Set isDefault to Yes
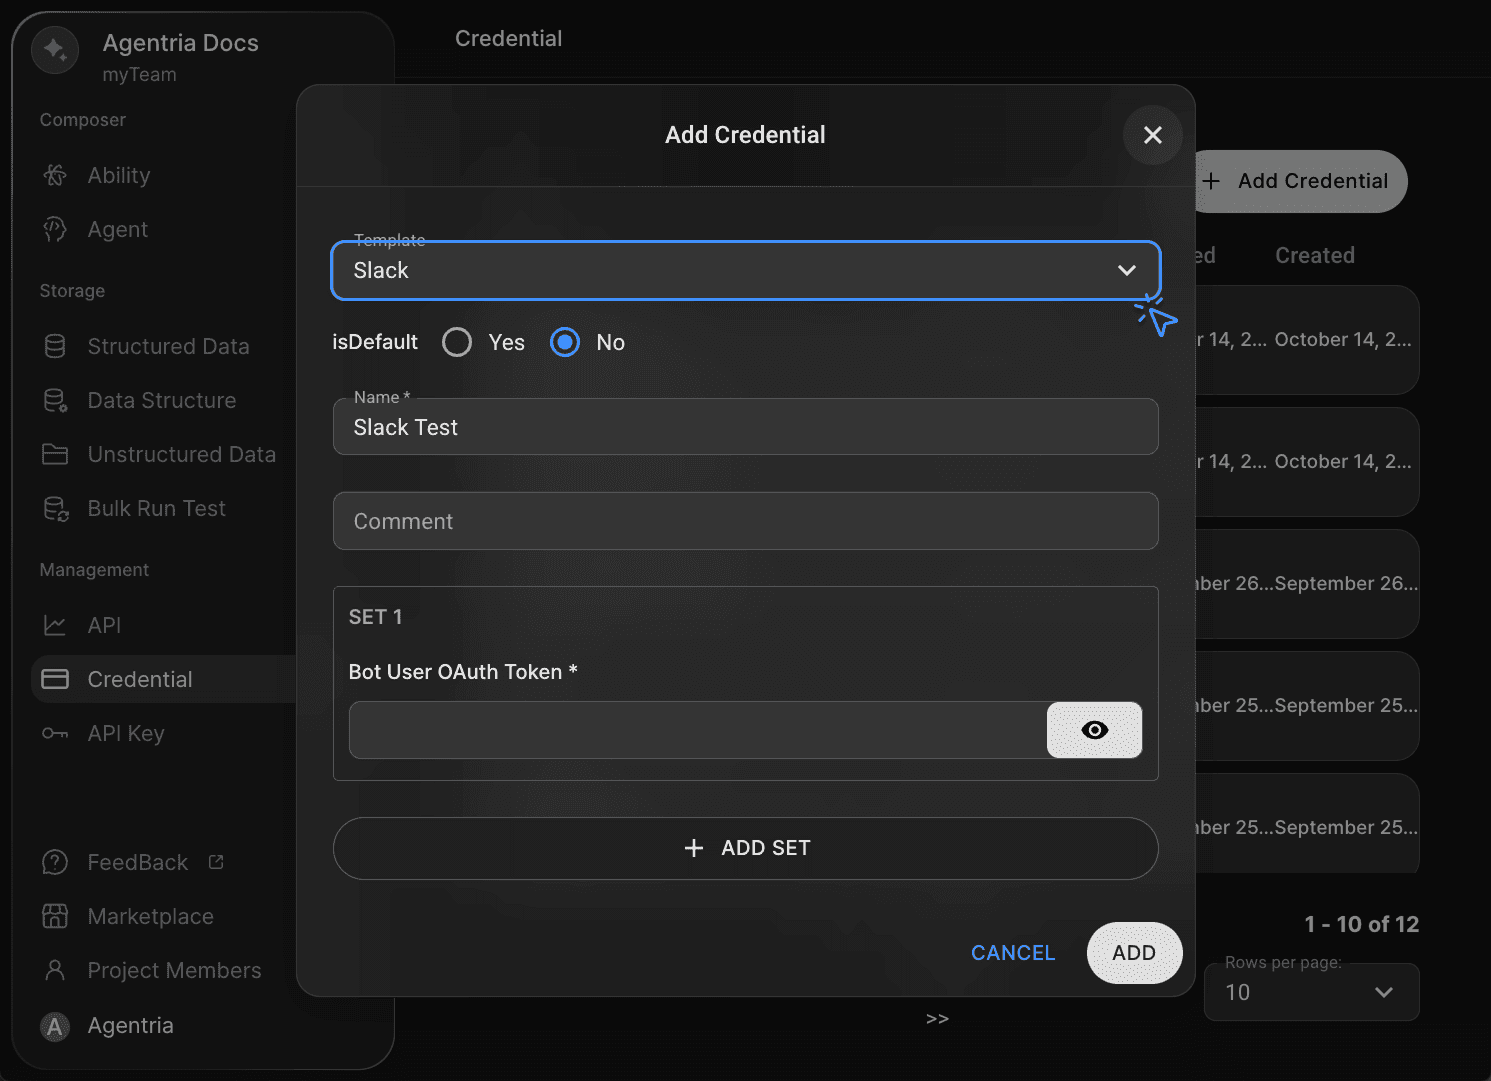This screenshot has width=1491, height=1081. [x=457, y=342]
